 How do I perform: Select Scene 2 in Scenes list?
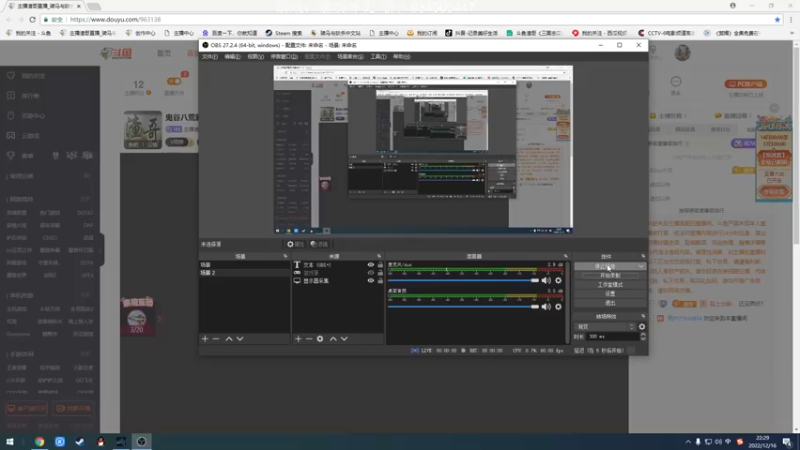244,273
